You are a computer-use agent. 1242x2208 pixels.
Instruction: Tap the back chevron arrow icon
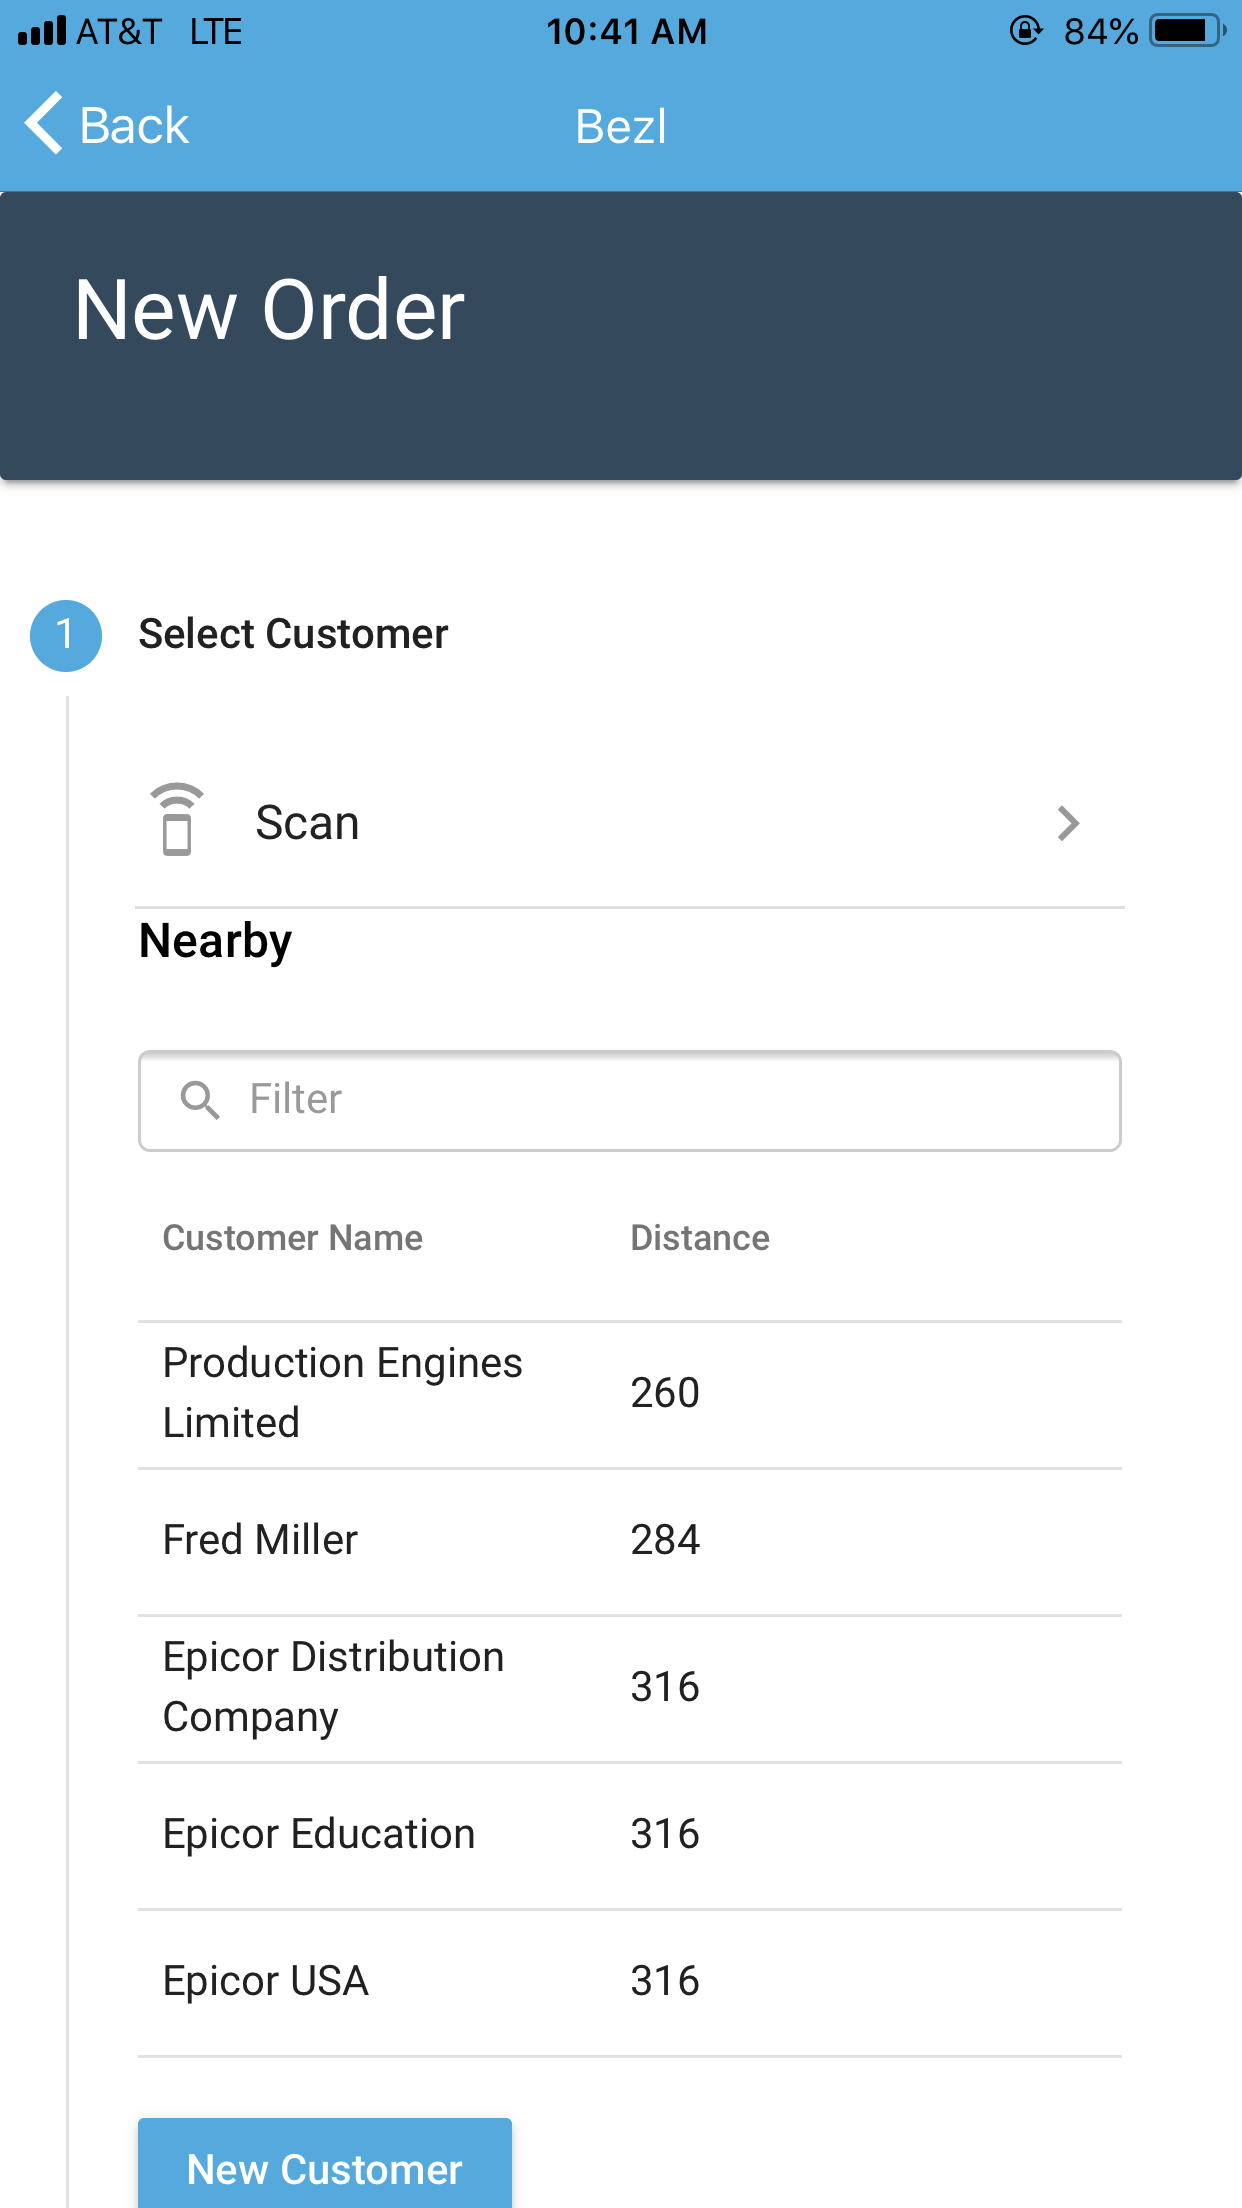tap(44, 125)
